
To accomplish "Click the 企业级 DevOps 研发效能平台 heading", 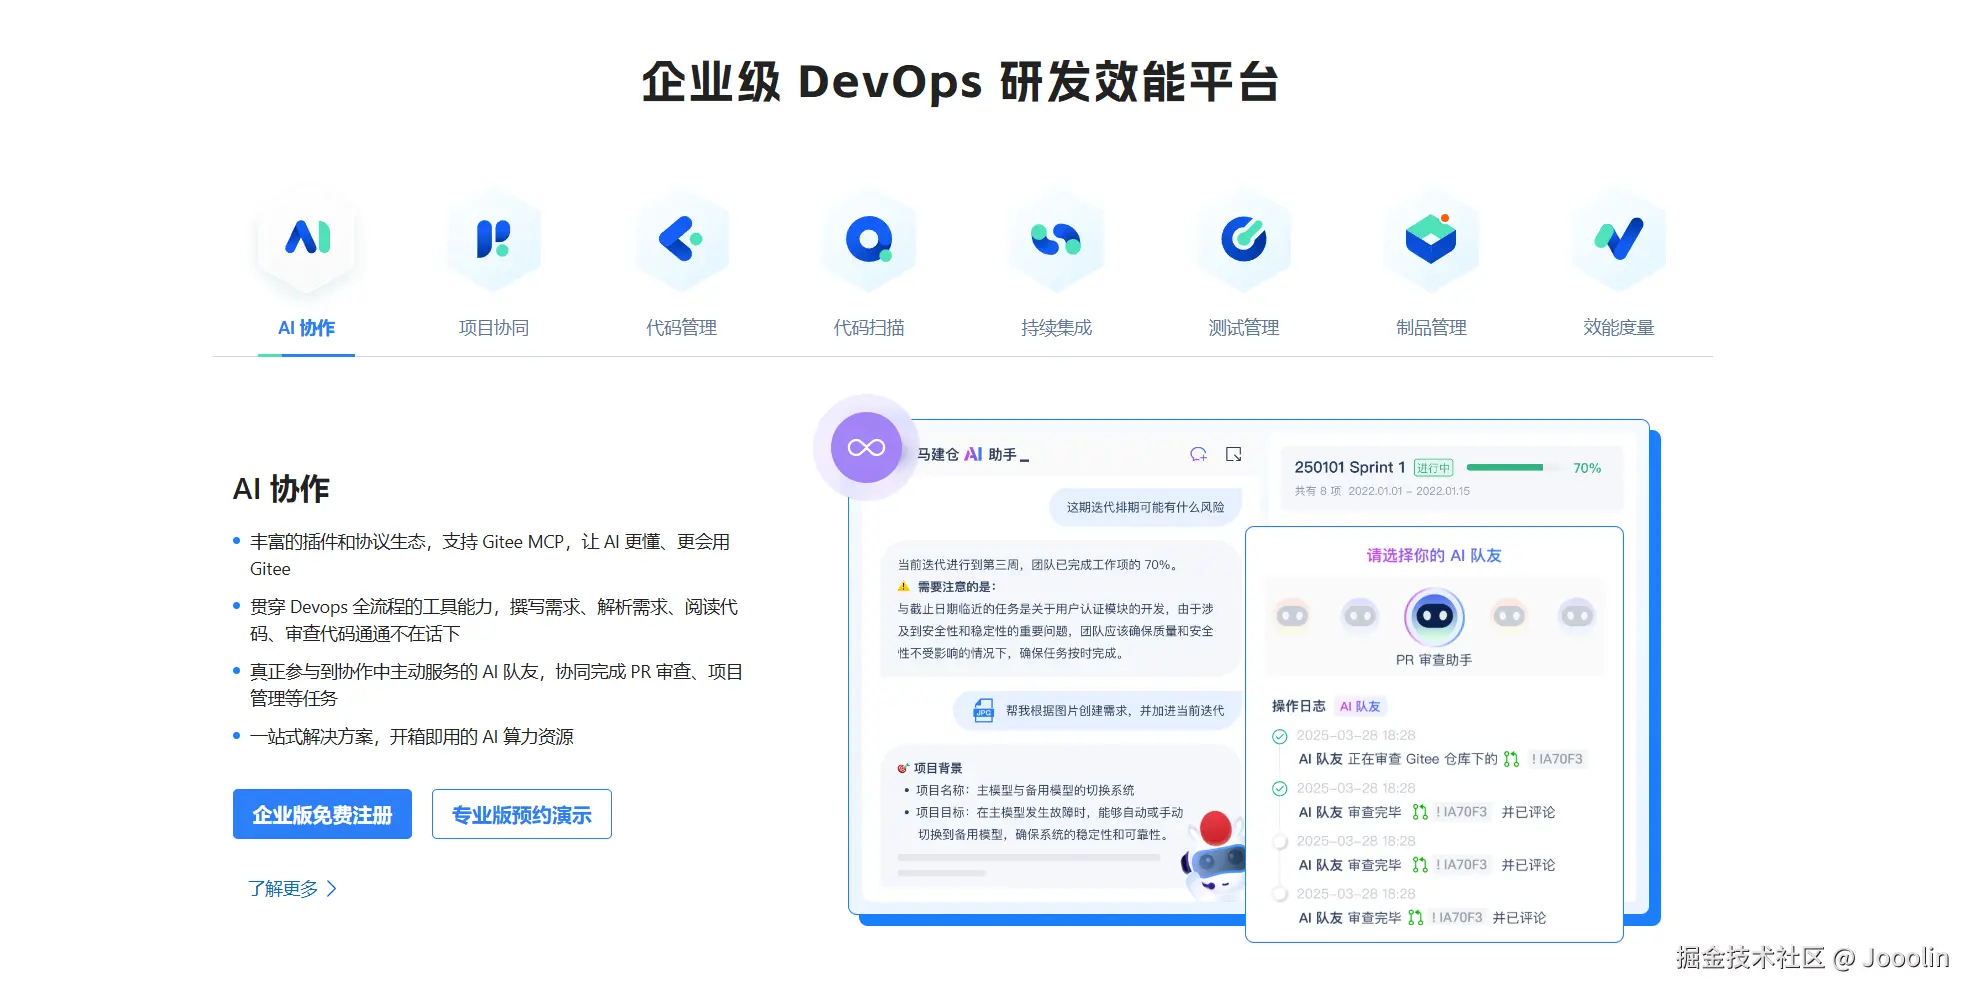I will [960, 82].
